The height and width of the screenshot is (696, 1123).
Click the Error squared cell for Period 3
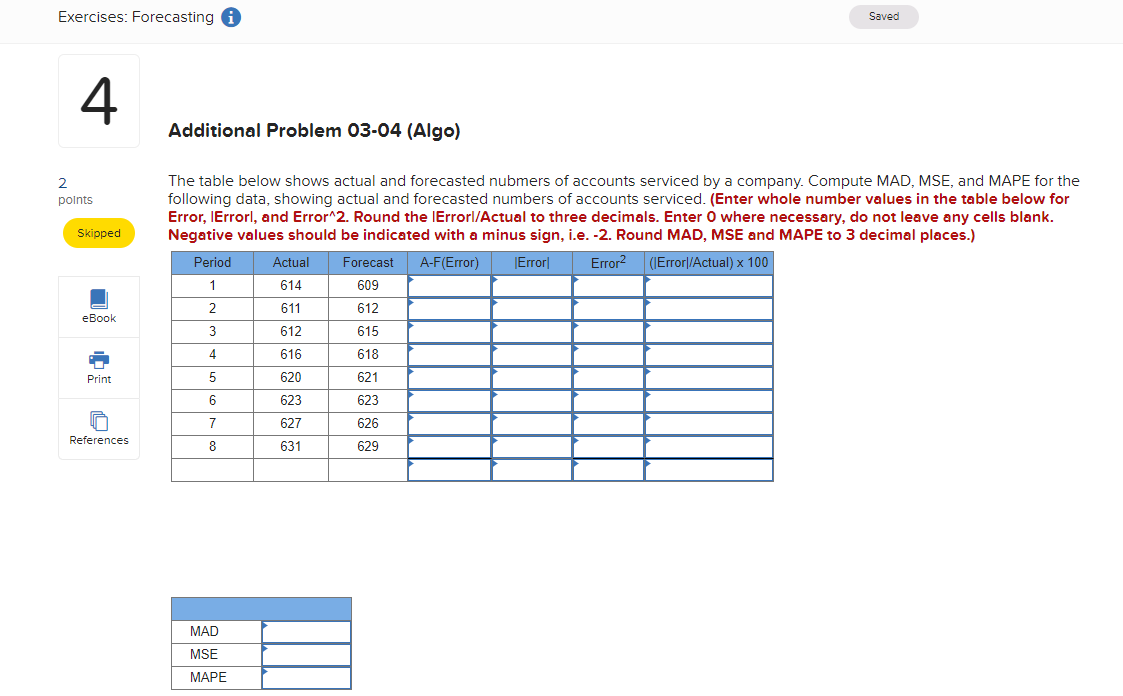tap(609, 331)
